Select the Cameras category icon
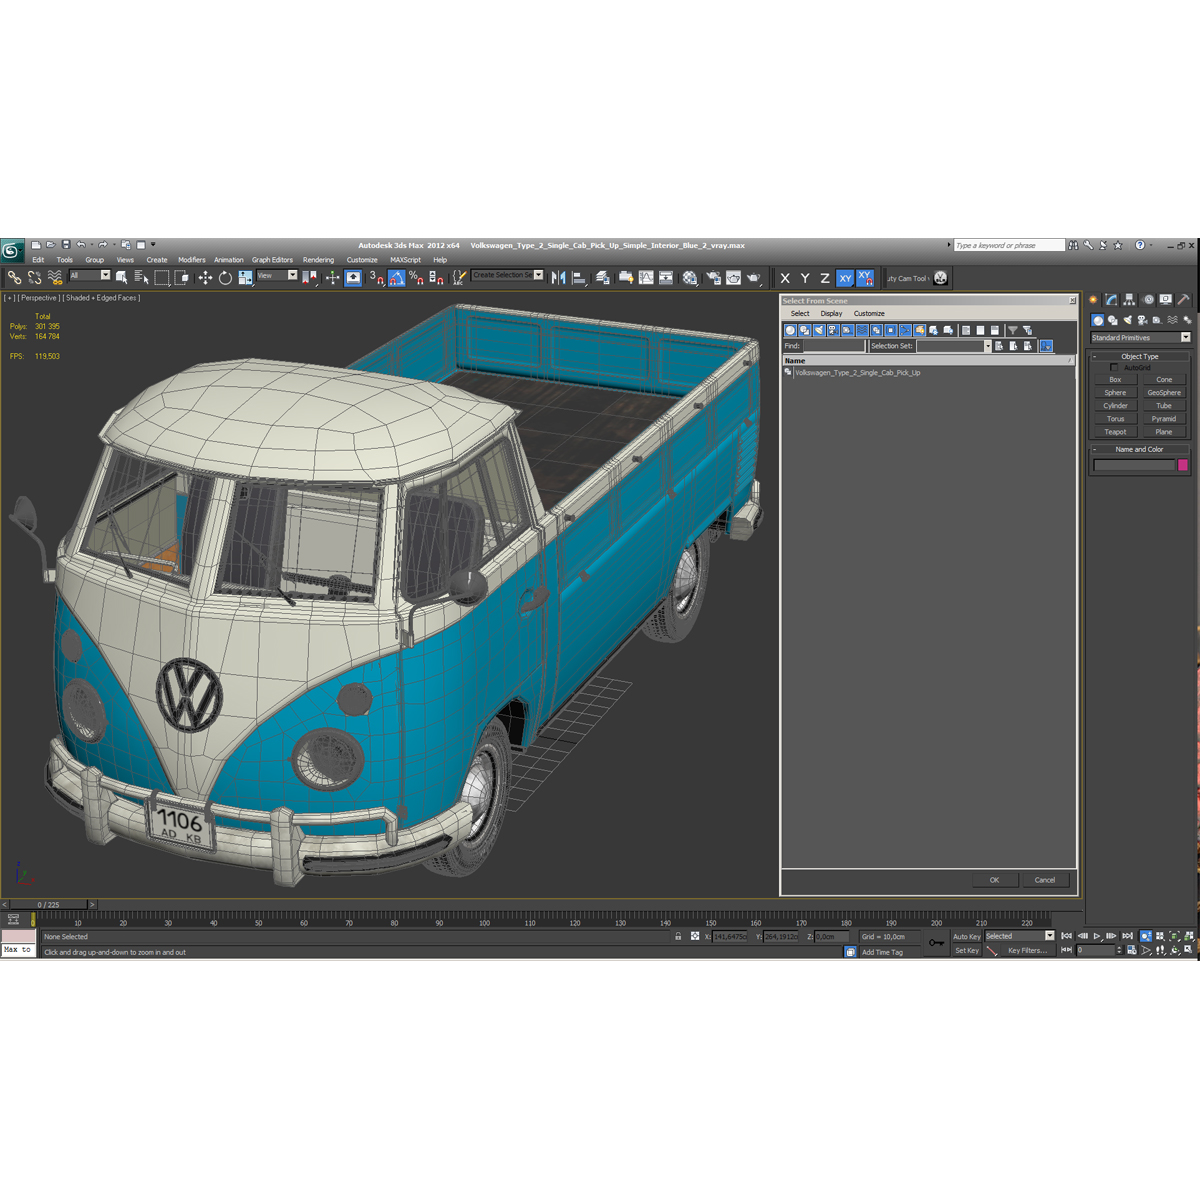Viewport: 1200px width, 1200px height. [1142, 320]
